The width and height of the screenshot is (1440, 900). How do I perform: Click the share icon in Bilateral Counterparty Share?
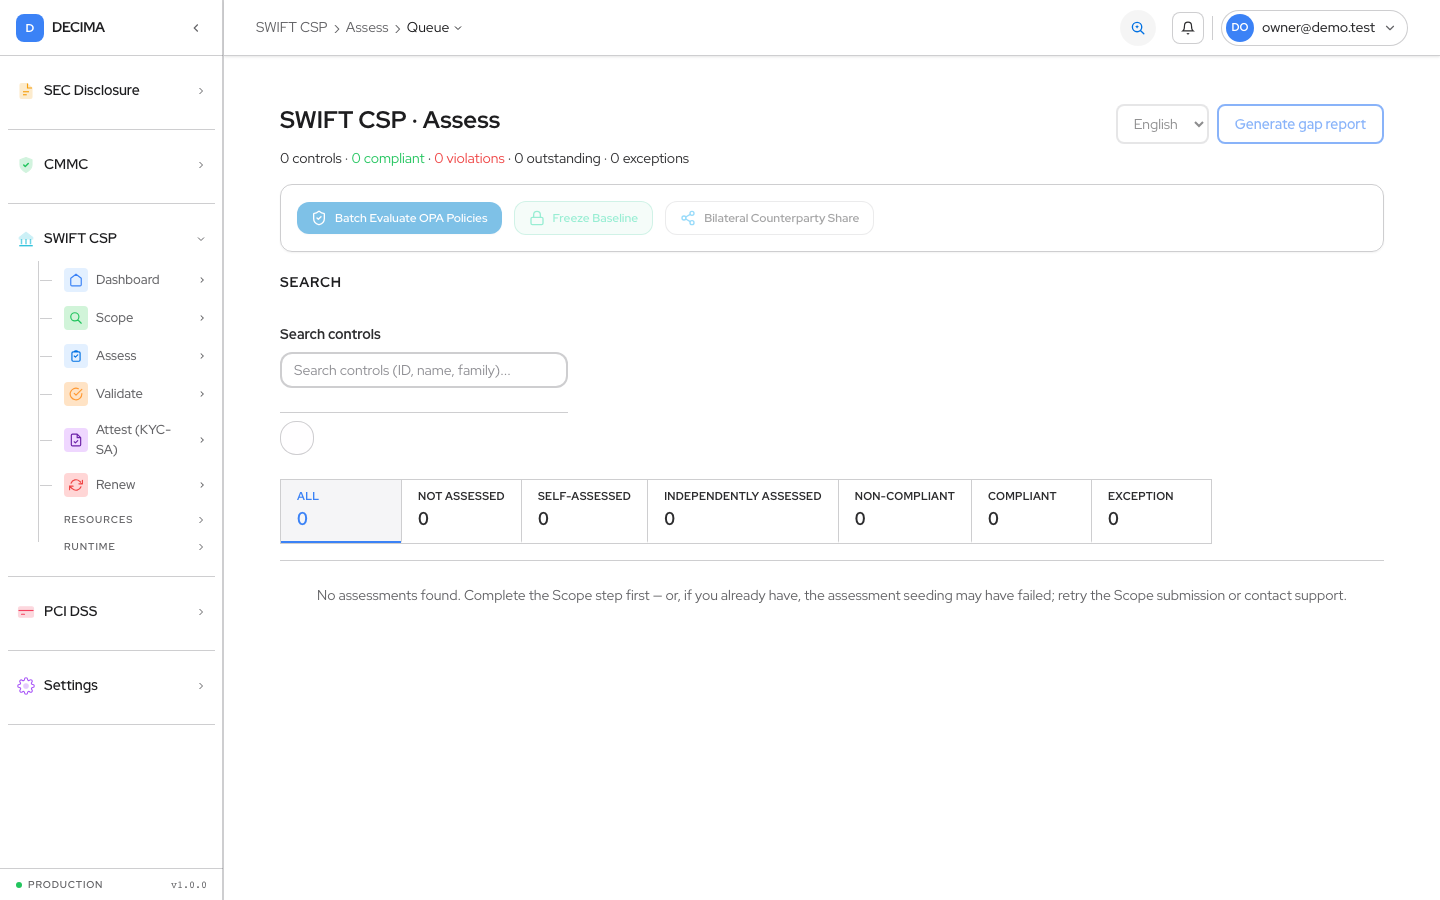(x=688, y=218)
